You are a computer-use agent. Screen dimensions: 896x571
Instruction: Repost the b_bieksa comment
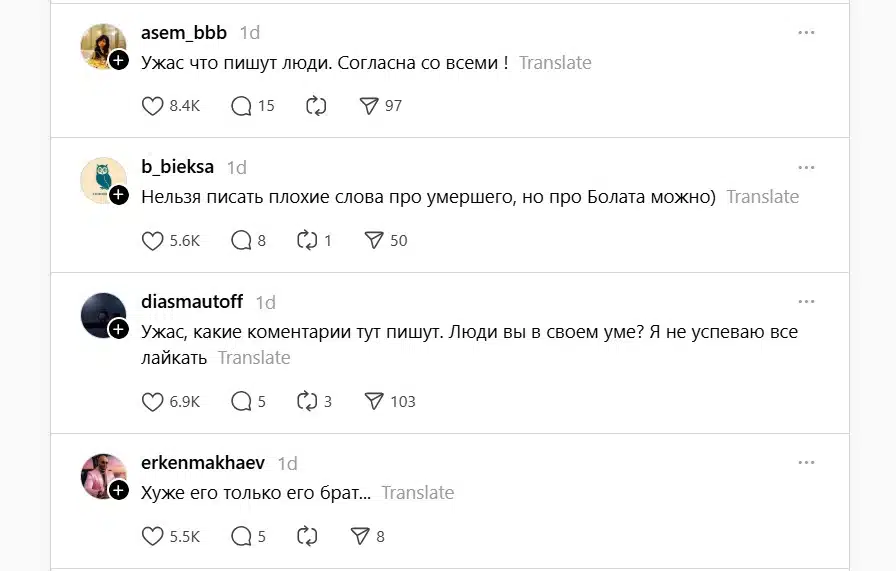[x=307, y=241]
